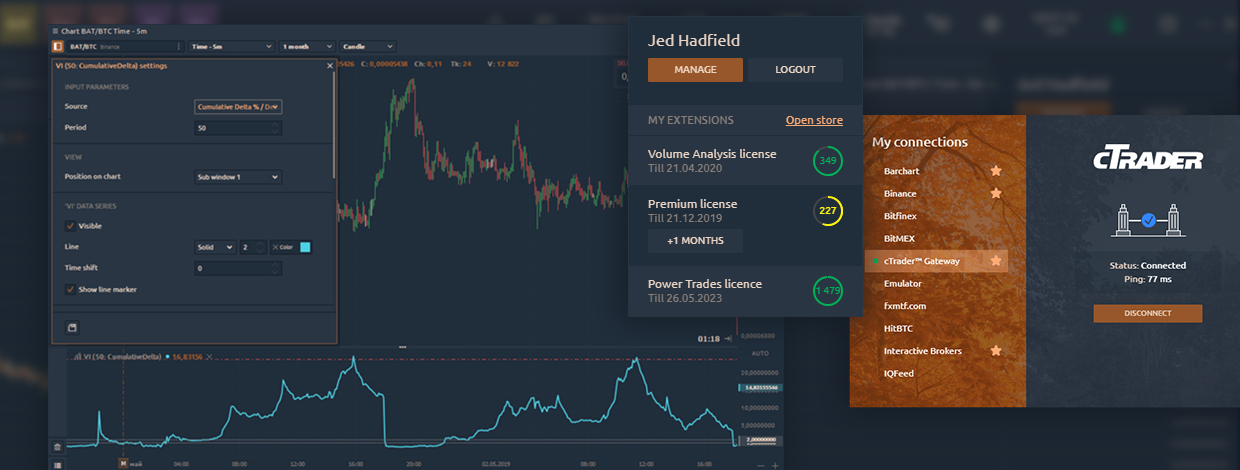Open the 1 month range dropdown
Viewport: 1240px width, 470px height.
point(306,46)
